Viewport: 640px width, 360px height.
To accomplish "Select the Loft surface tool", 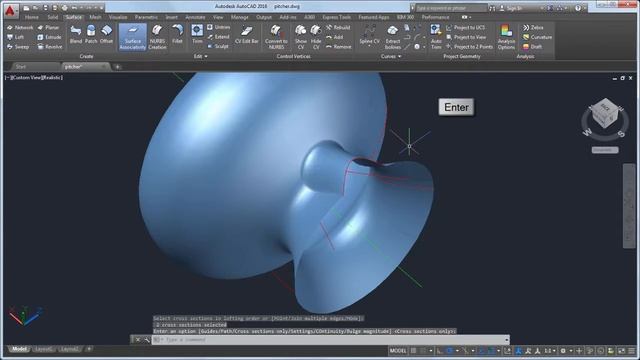I will tap(16, 37).
